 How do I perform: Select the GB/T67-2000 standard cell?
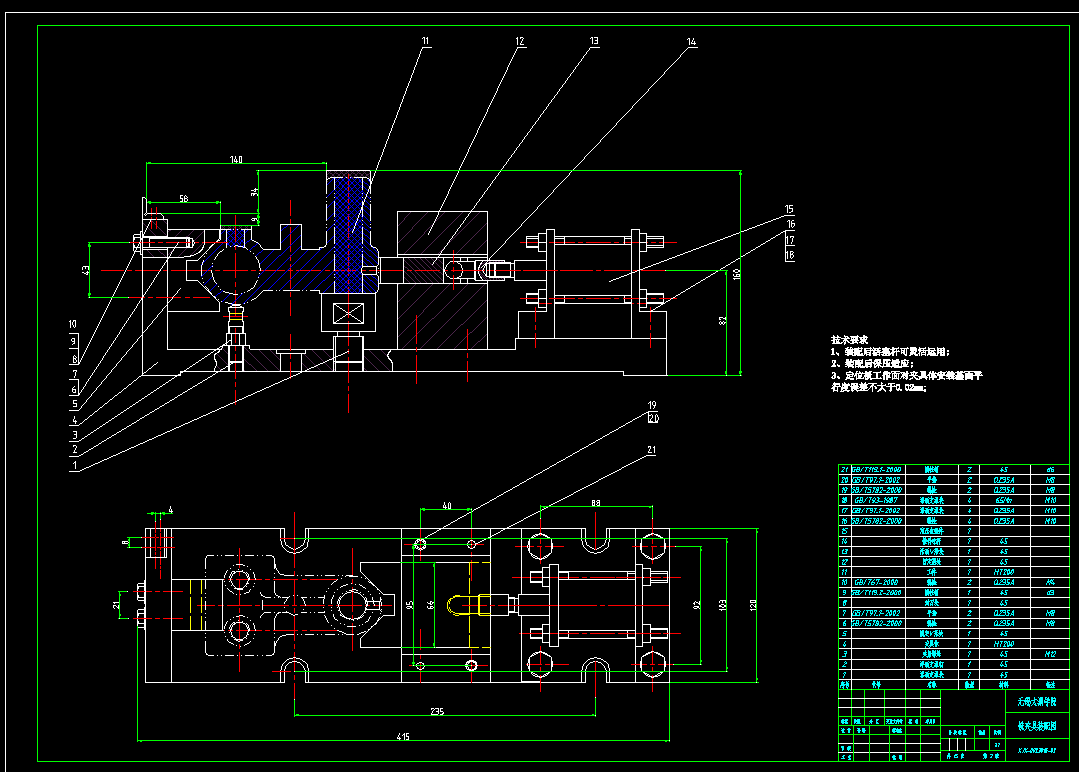pos(876,582)
